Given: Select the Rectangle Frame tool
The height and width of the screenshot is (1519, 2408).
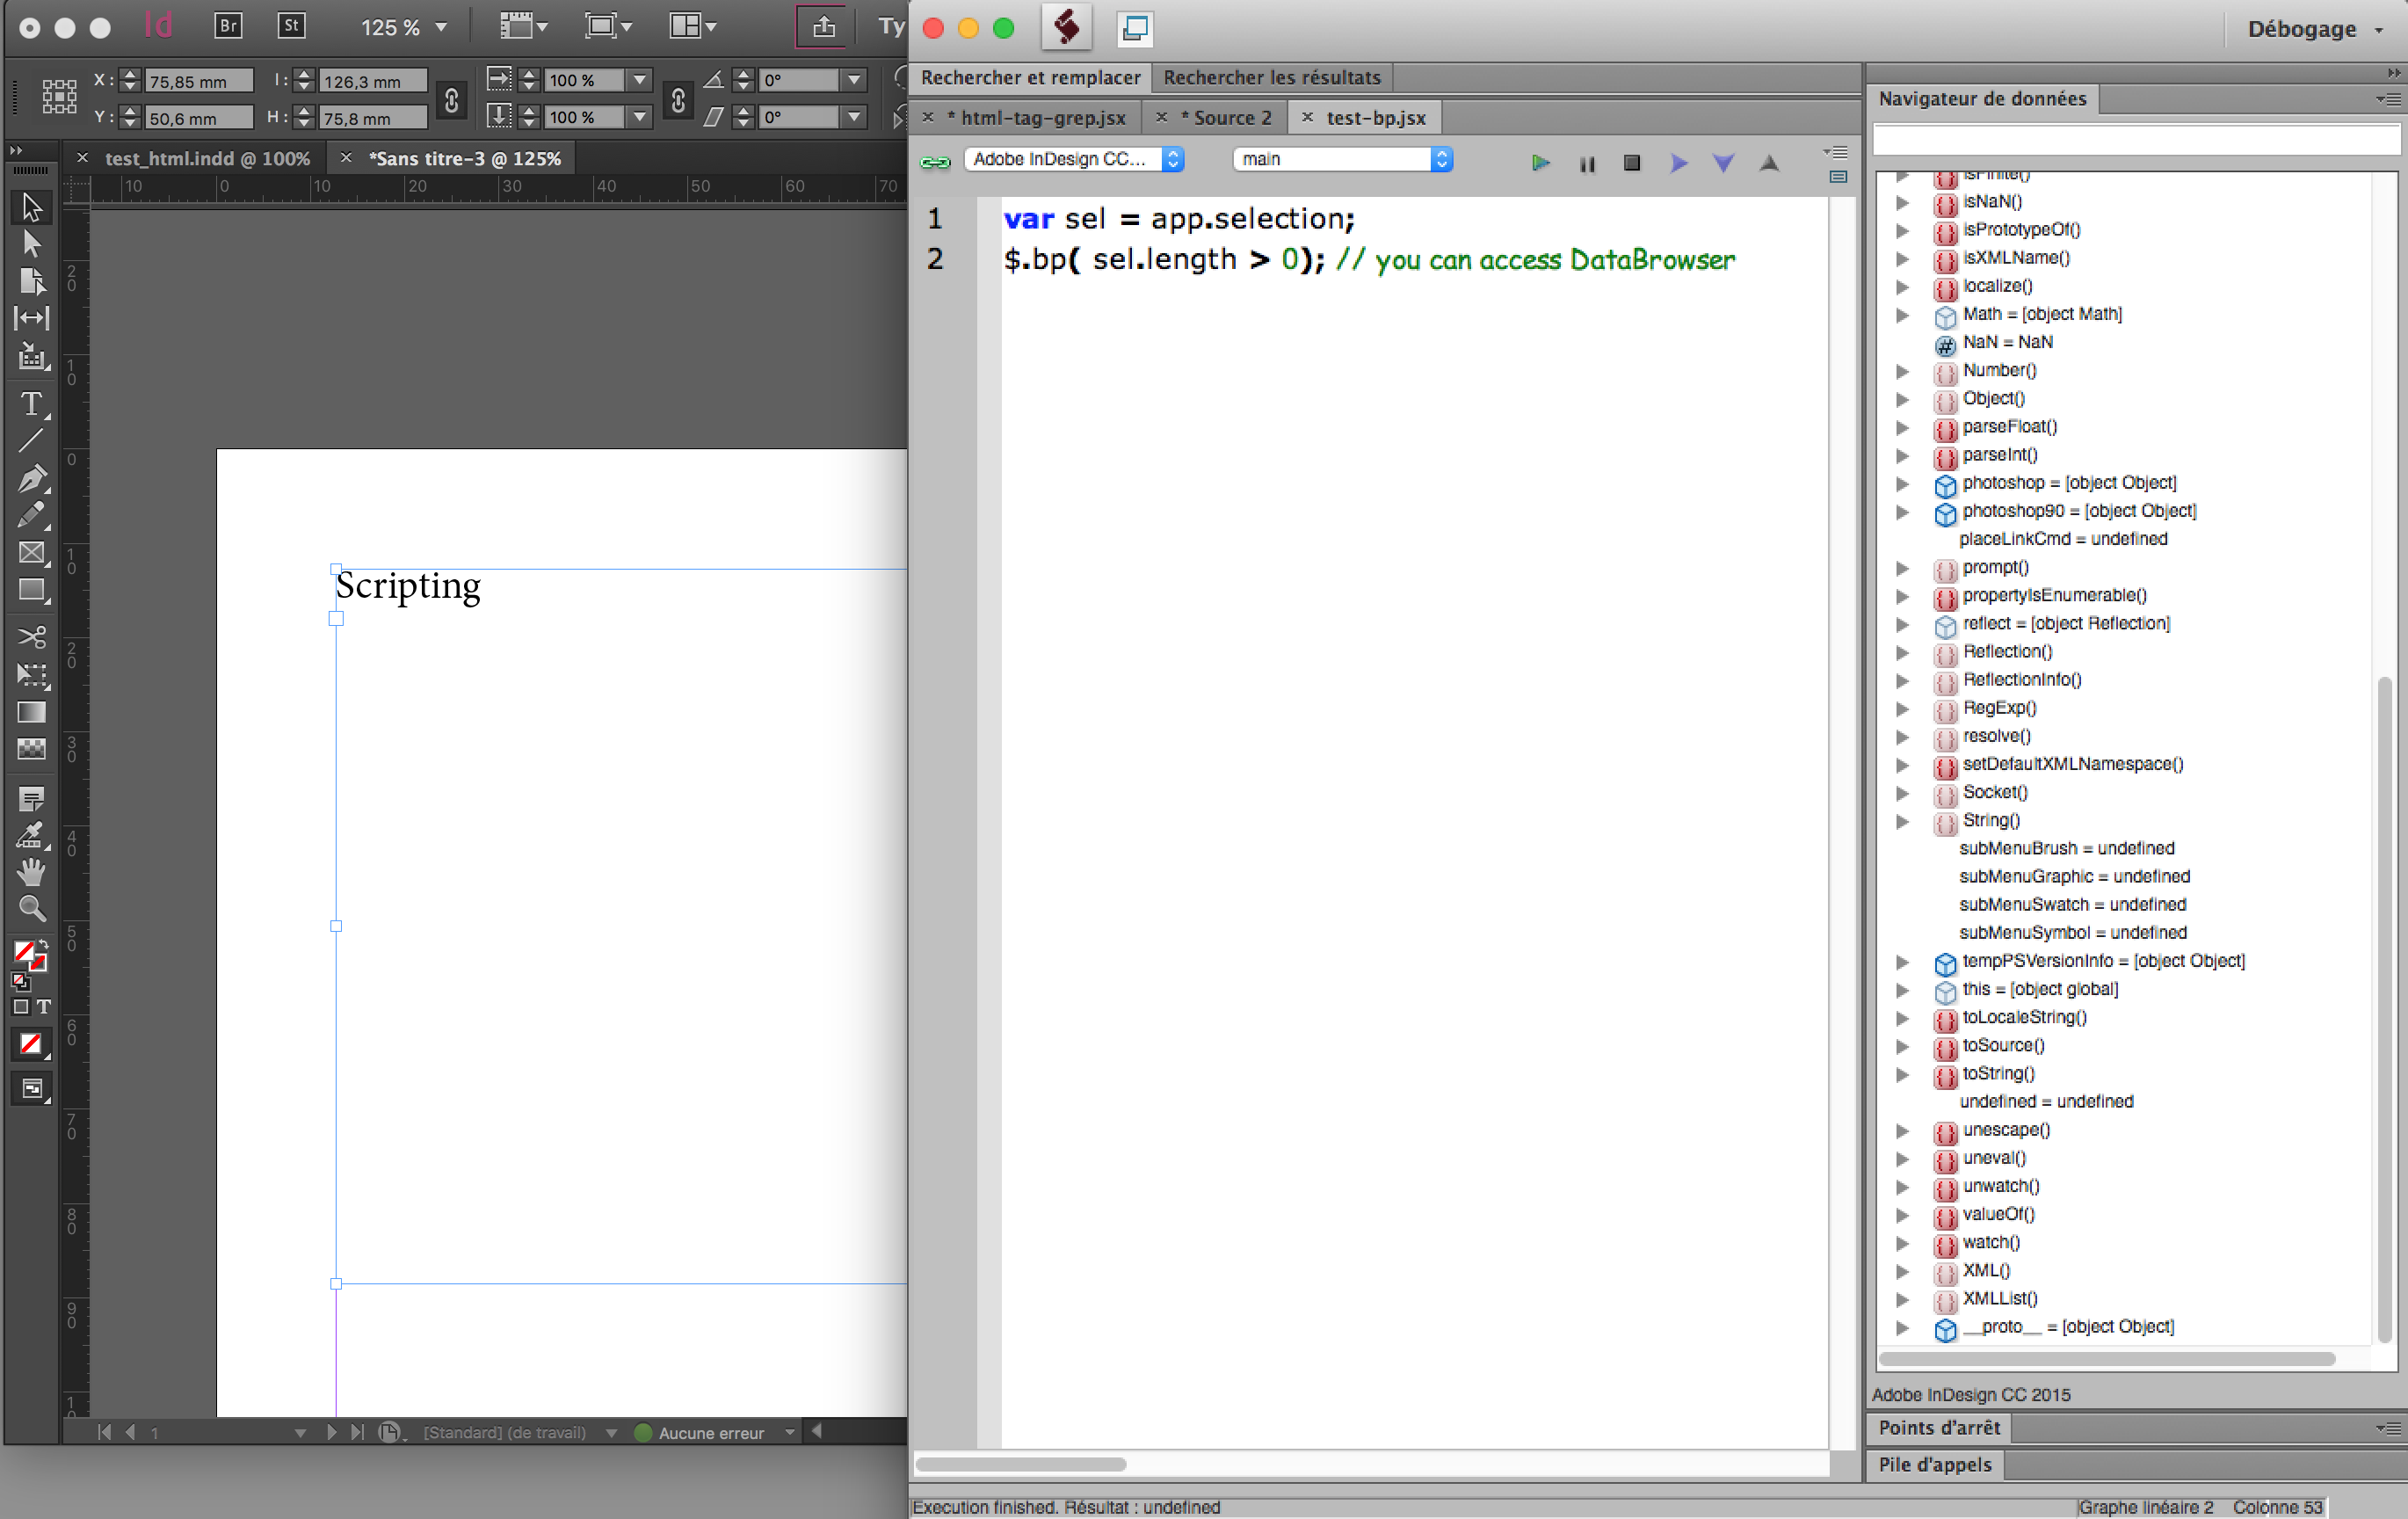Looking at the screenshot, I should point(32,553).
